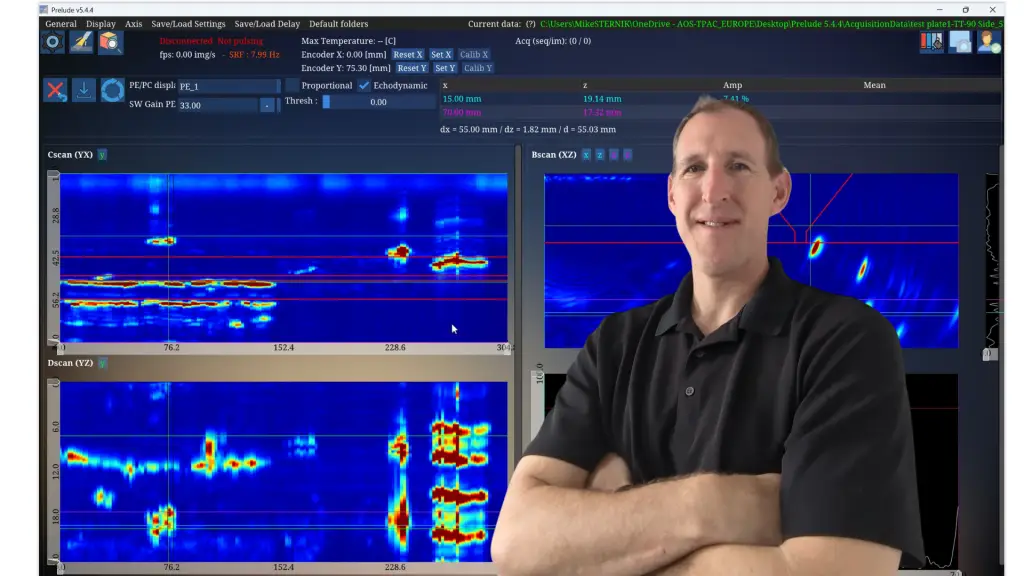Open the Save/Load Settings menu

[x=188, y=24]
